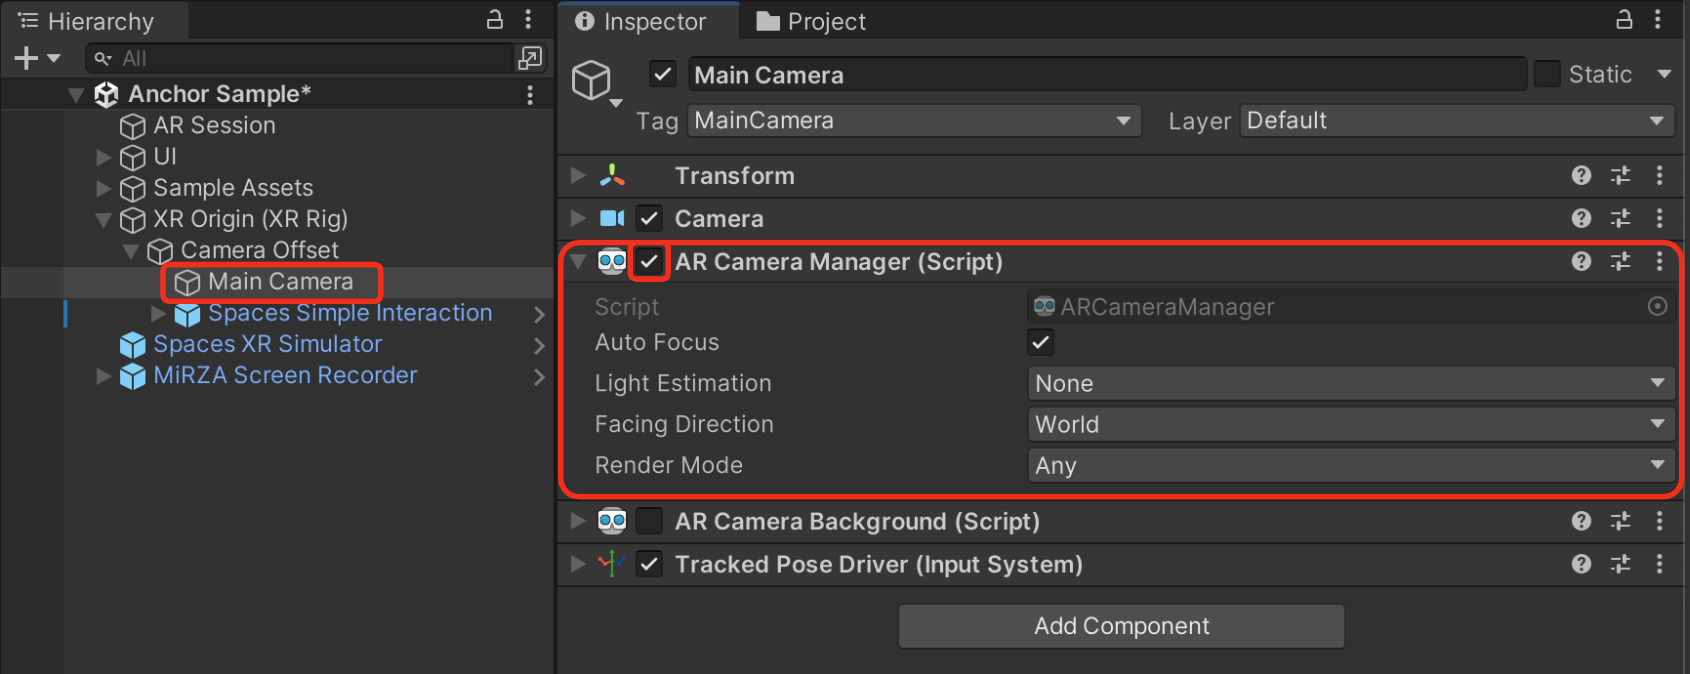The image size is (1690, 674).
Task: Expand the AR Camera Background component
Action: pyautogui.click(x=578, y=521)
